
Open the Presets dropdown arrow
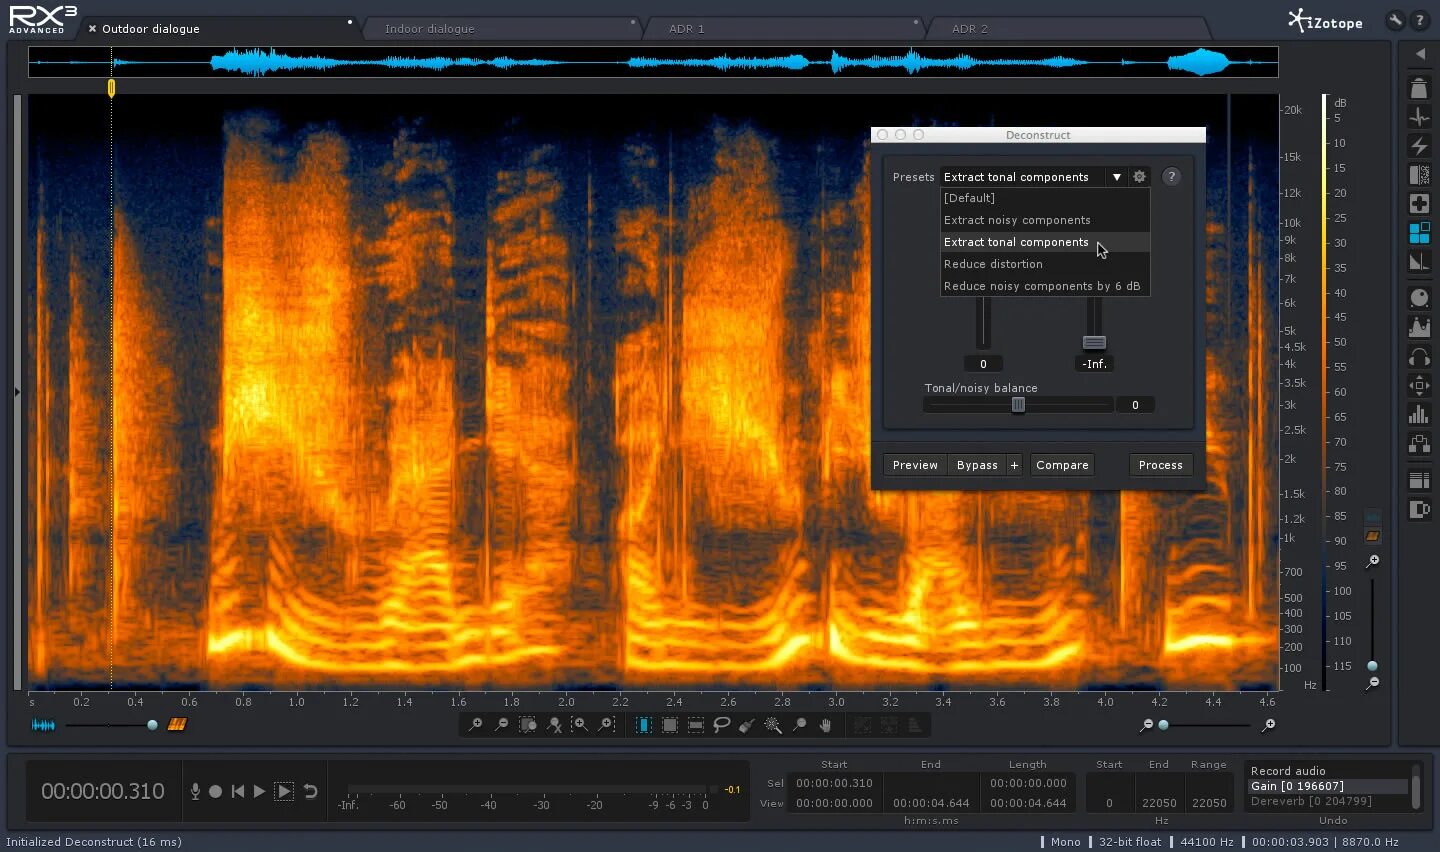1117,177
